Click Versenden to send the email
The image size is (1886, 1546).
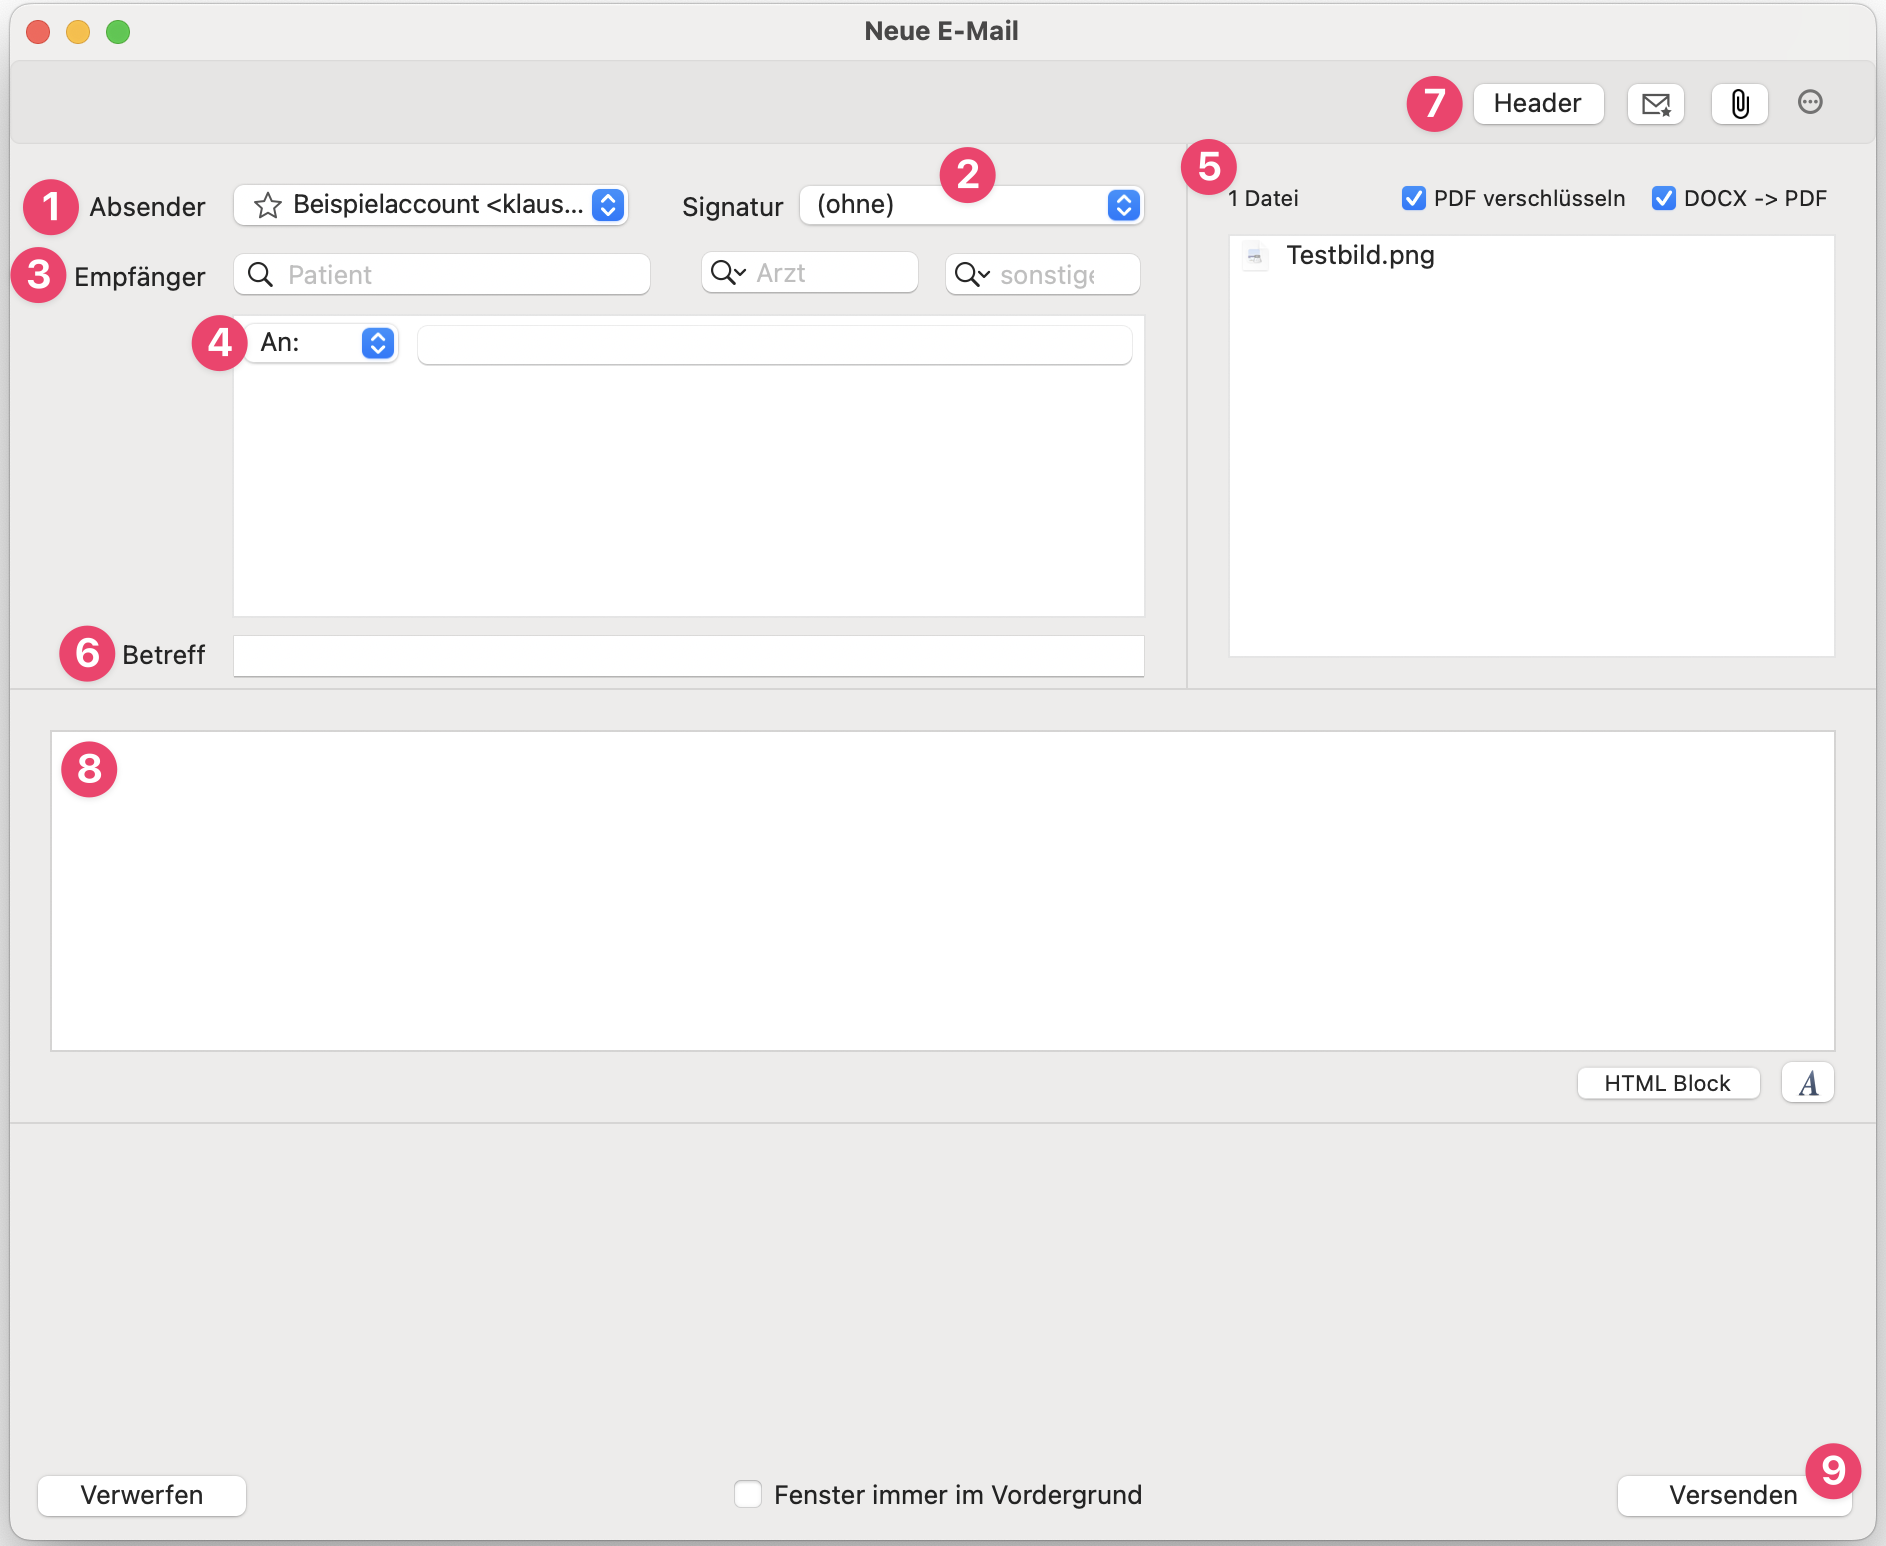tap(1733, 1495)
